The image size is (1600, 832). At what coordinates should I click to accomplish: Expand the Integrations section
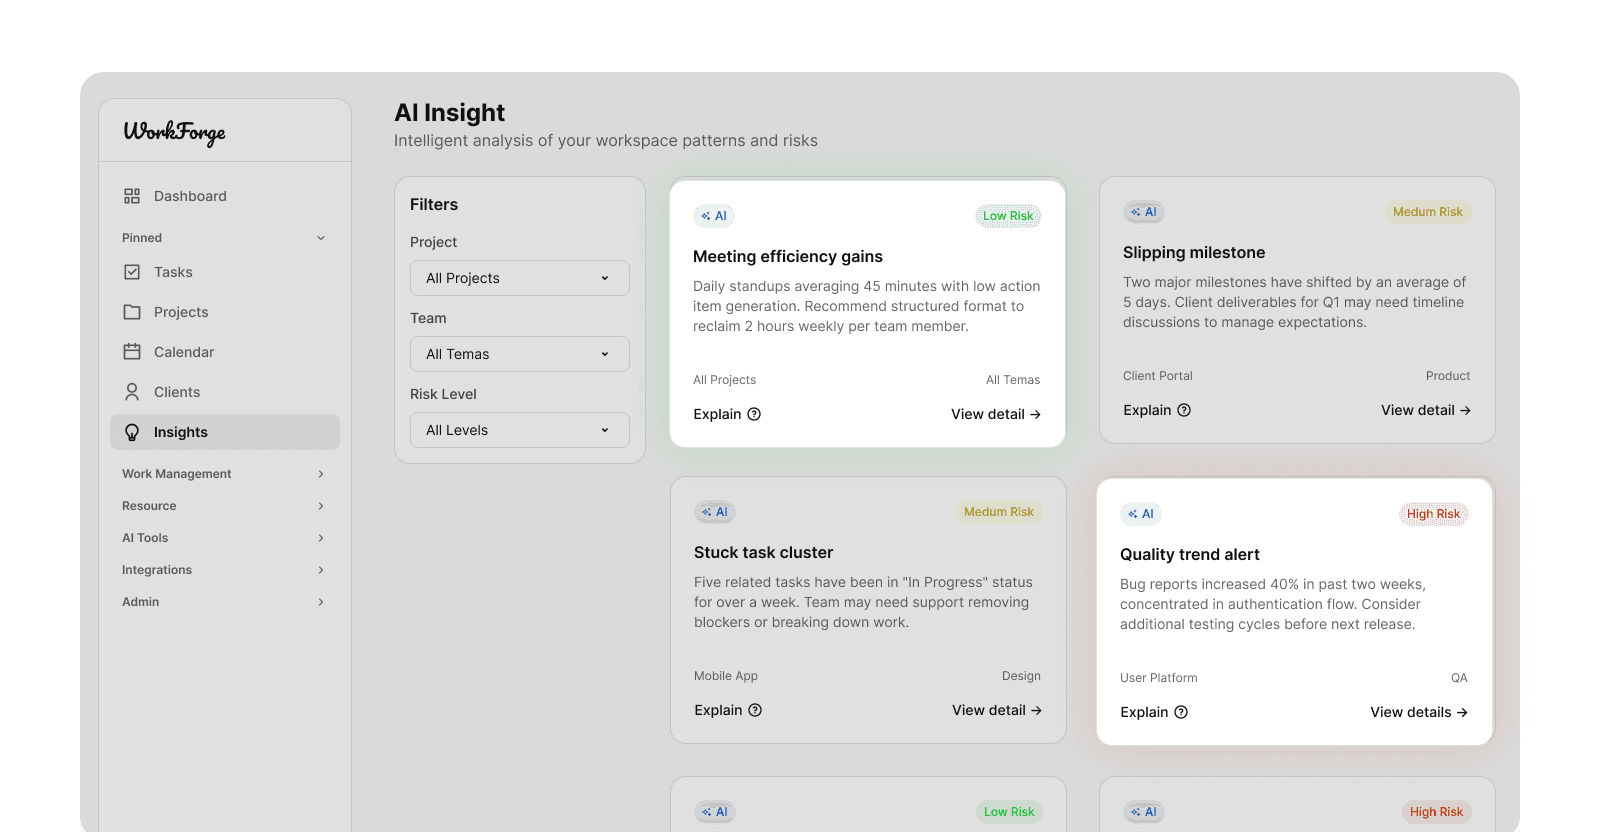pos(225,570)
